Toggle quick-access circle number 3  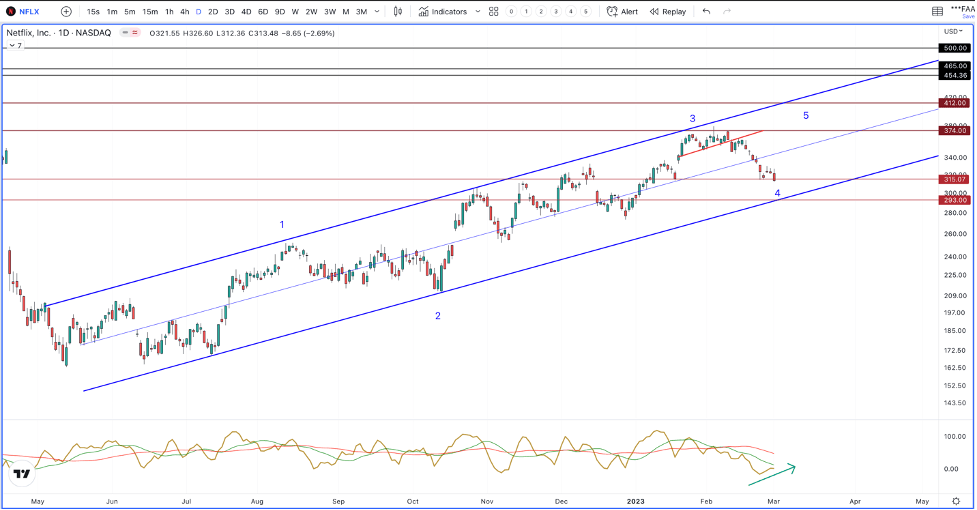[556, 11]
